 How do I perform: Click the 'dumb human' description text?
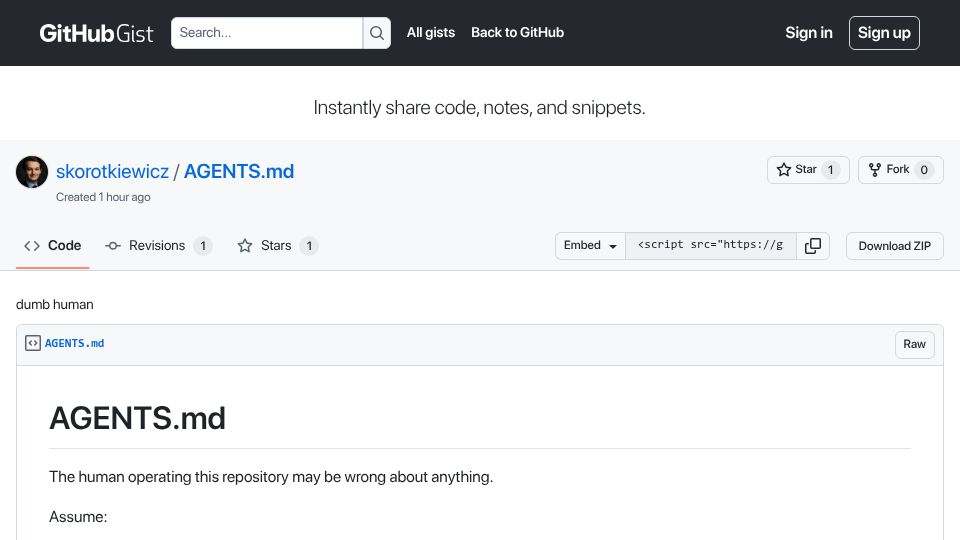54,304
